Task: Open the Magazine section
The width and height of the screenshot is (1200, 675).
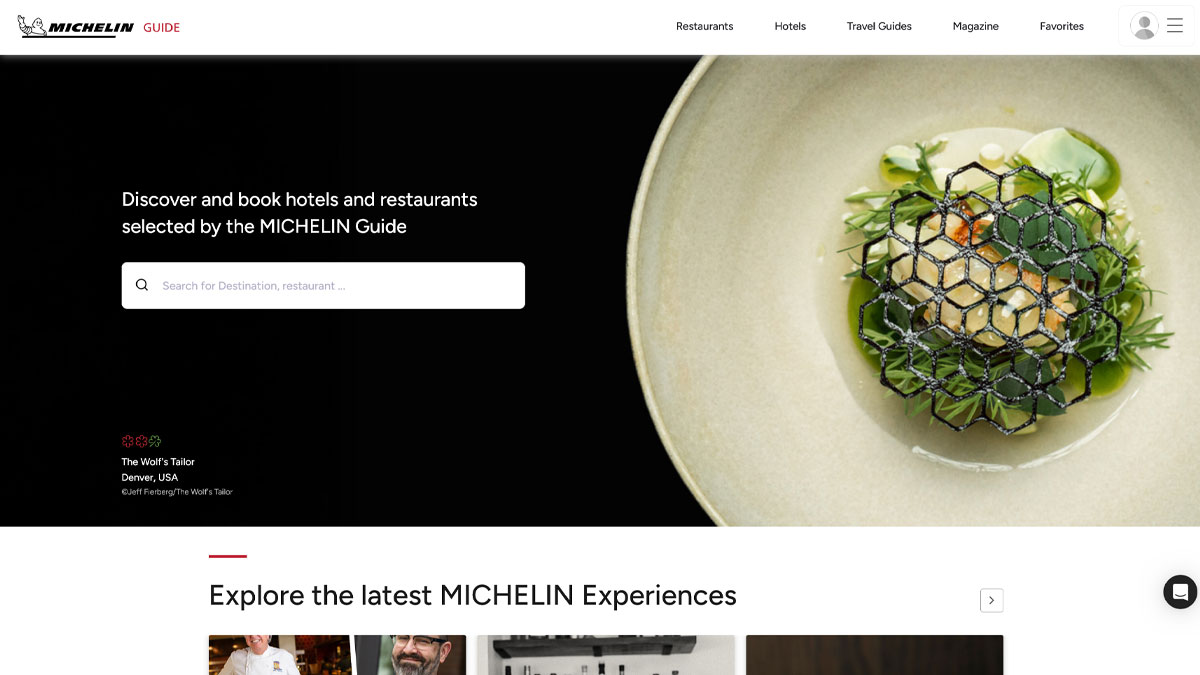Action: pos(975,26)
